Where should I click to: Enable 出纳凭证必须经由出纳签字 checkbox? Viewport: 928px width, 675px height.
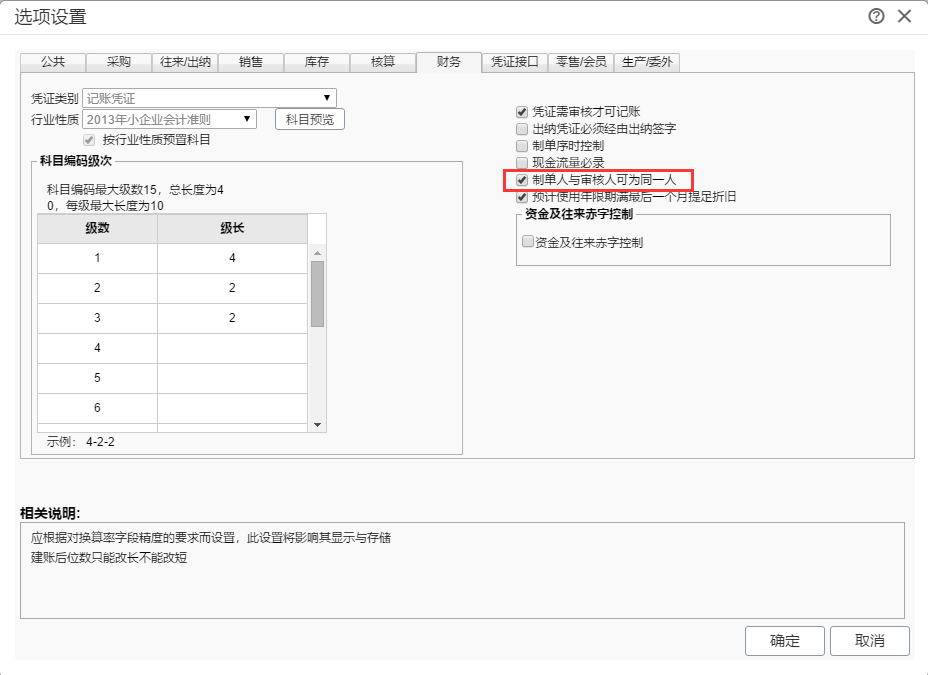coord(522,129)
